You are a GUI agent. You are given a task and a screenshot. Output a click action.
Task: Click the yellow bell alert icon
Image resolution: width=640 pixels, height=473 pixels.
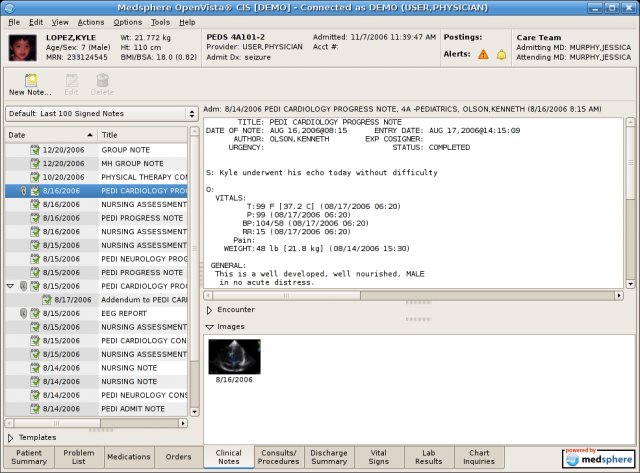pyautogui.click(x=501, y=54)
